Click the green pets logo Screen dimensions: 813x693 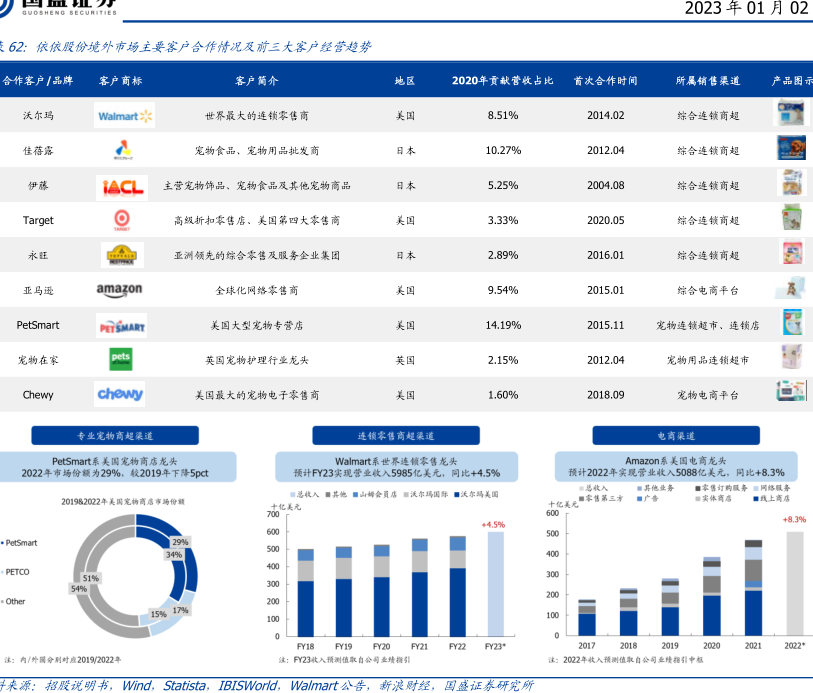[x=122, y=360]
